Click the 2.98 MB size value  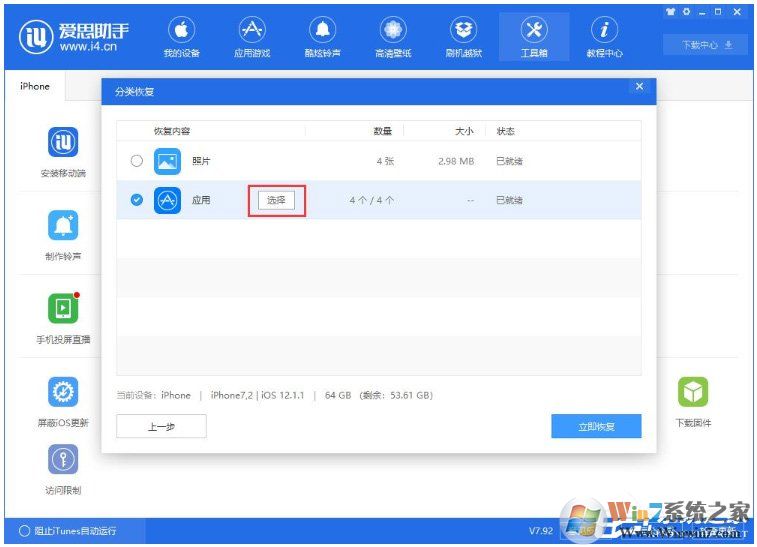pos(456,161)
